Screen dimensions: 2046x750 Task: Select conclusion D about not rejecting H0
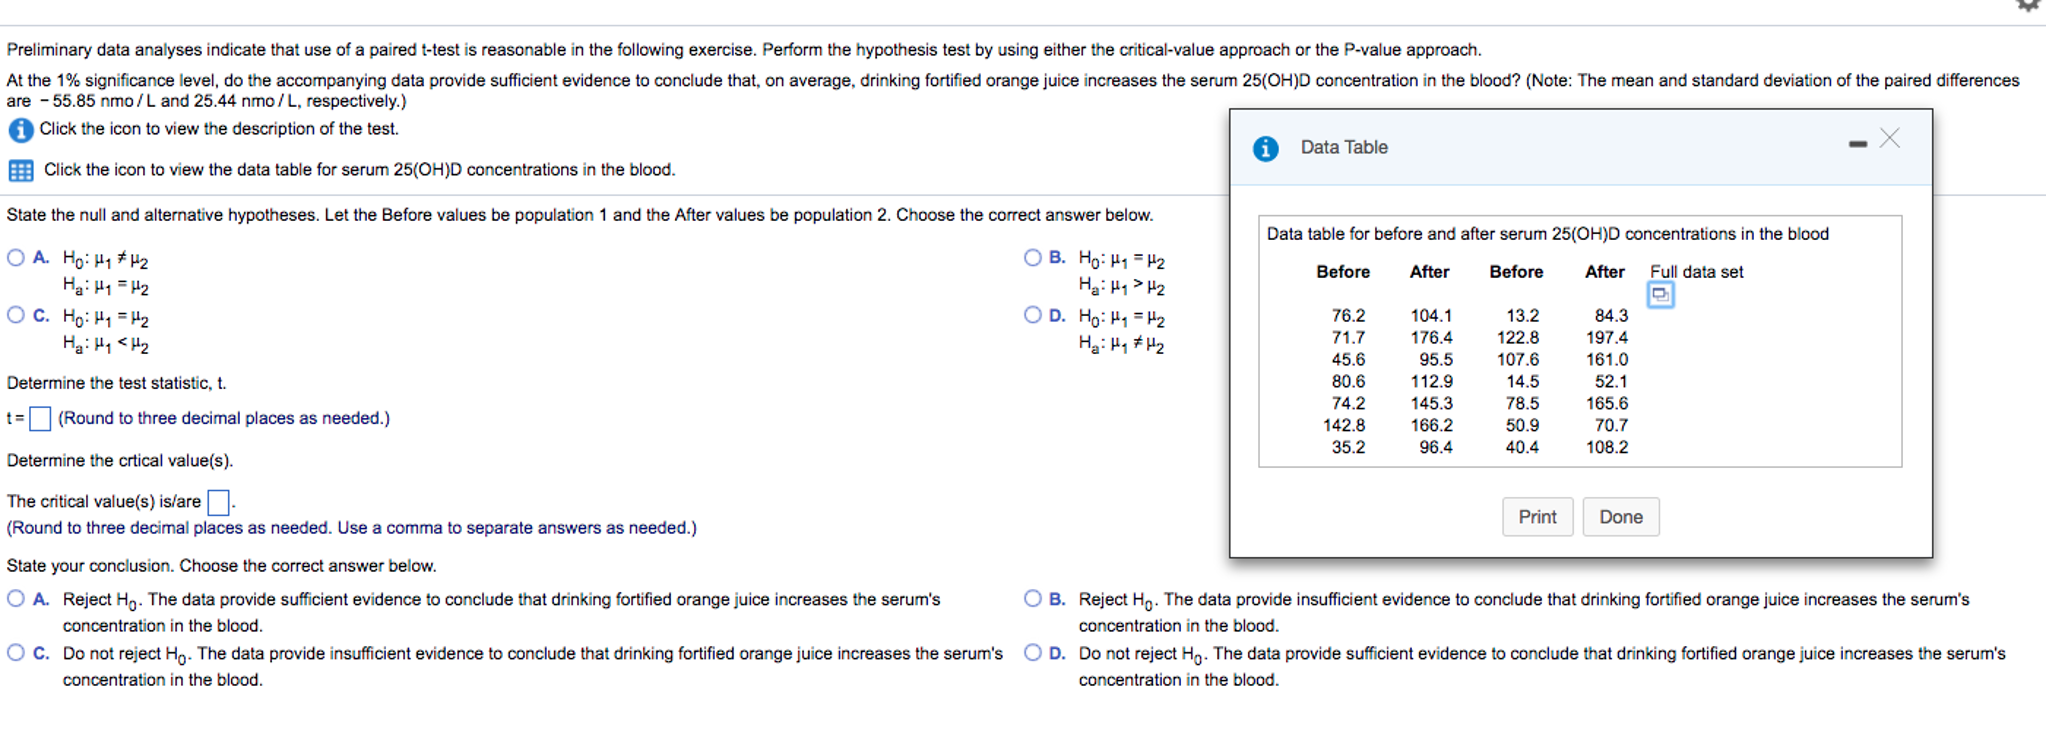[1031, 652]
